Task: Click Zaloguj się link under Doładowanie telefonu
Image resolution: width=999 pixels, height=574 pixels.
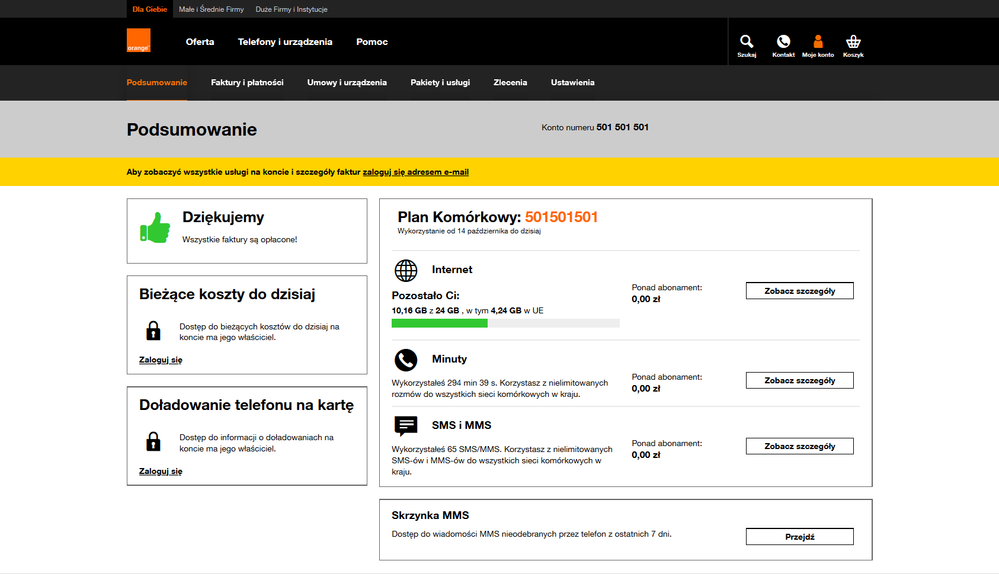Action: point(160,471)
